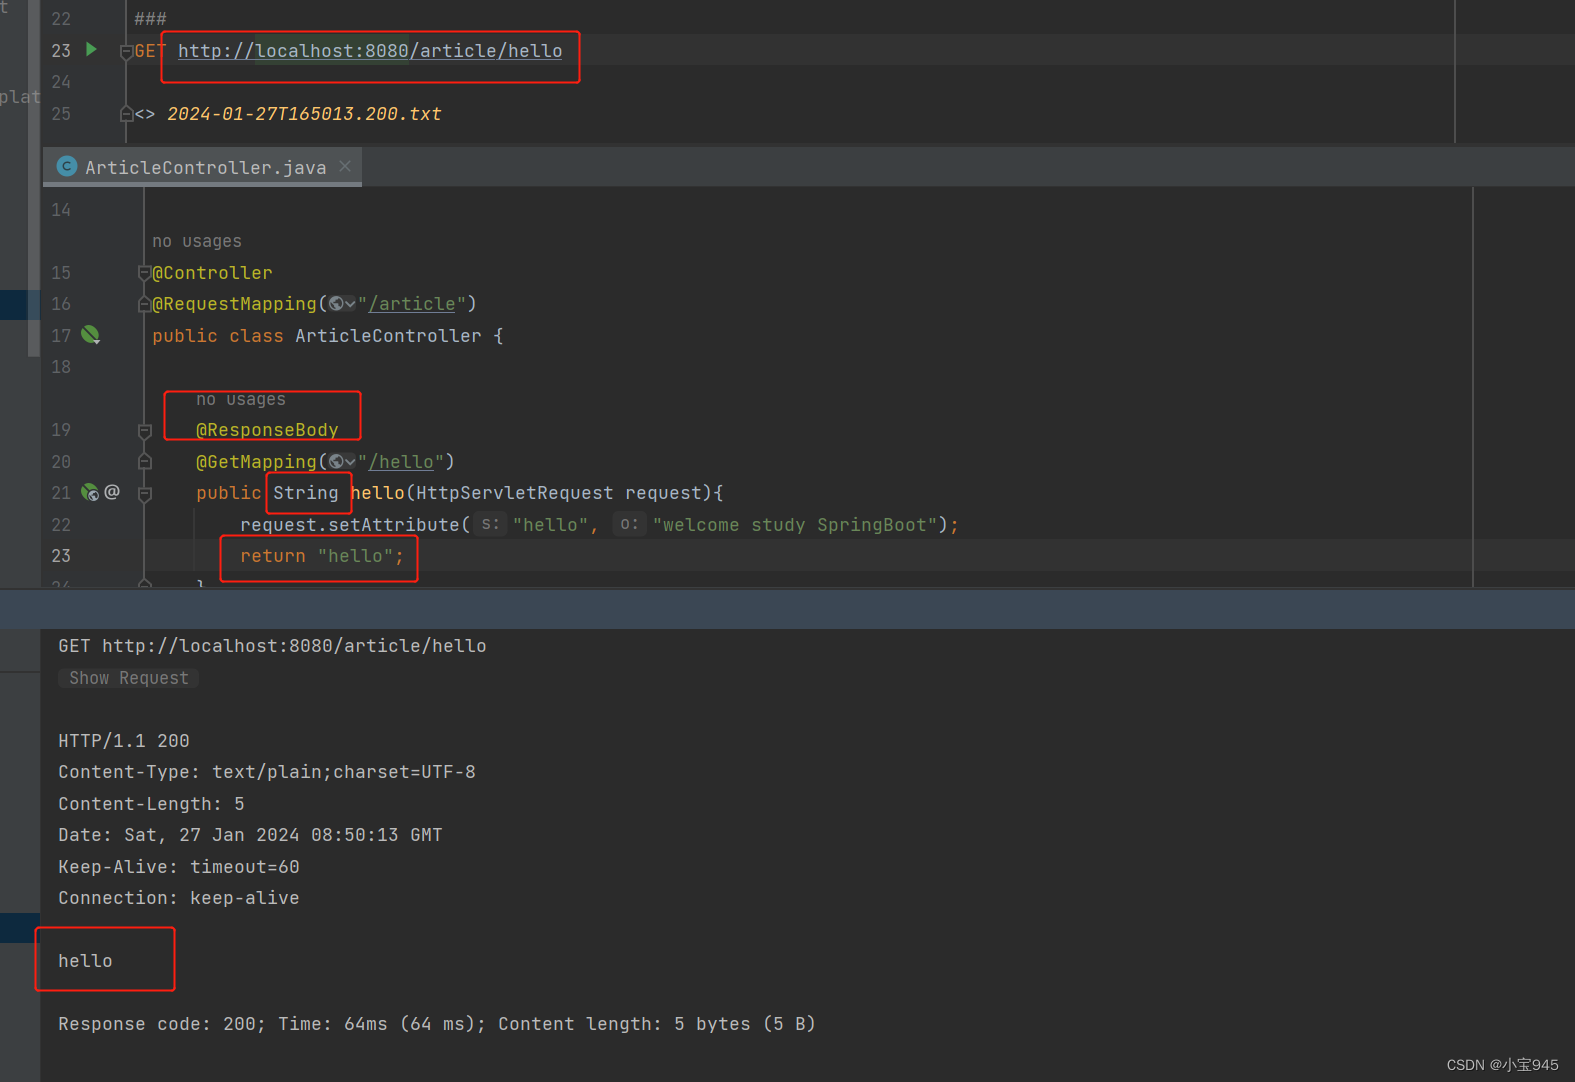Image resolution: width=1575 pixels, height=1082 pixels.
Task: Click the Keep-Alive: timeout=60 header
Action: pyautogui.click(x=179, y=867)
